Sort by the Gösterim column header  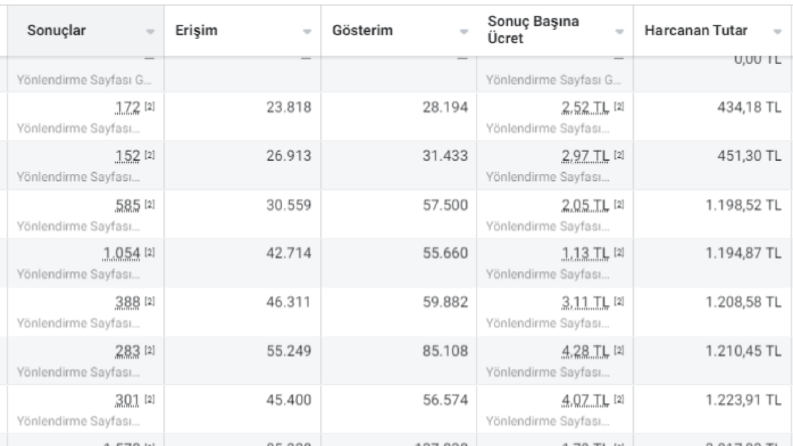tap(362, 30)
